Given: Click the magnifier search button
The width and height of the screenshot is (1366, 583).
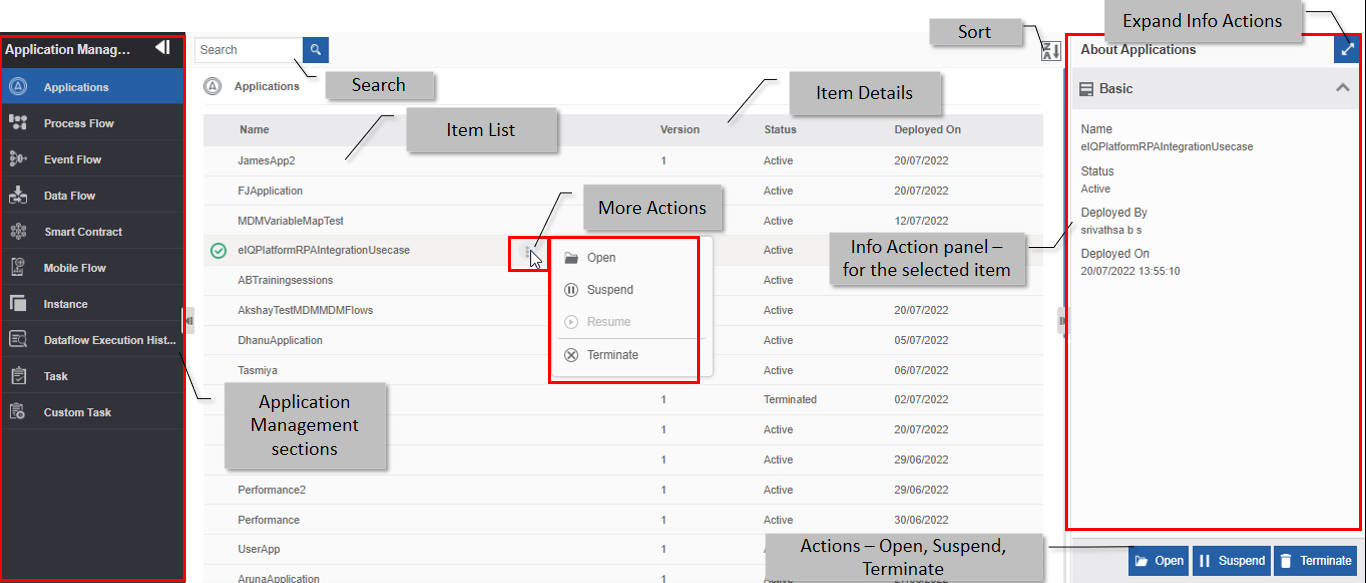Looking at the screenshot, I should [x=316, y=49].
